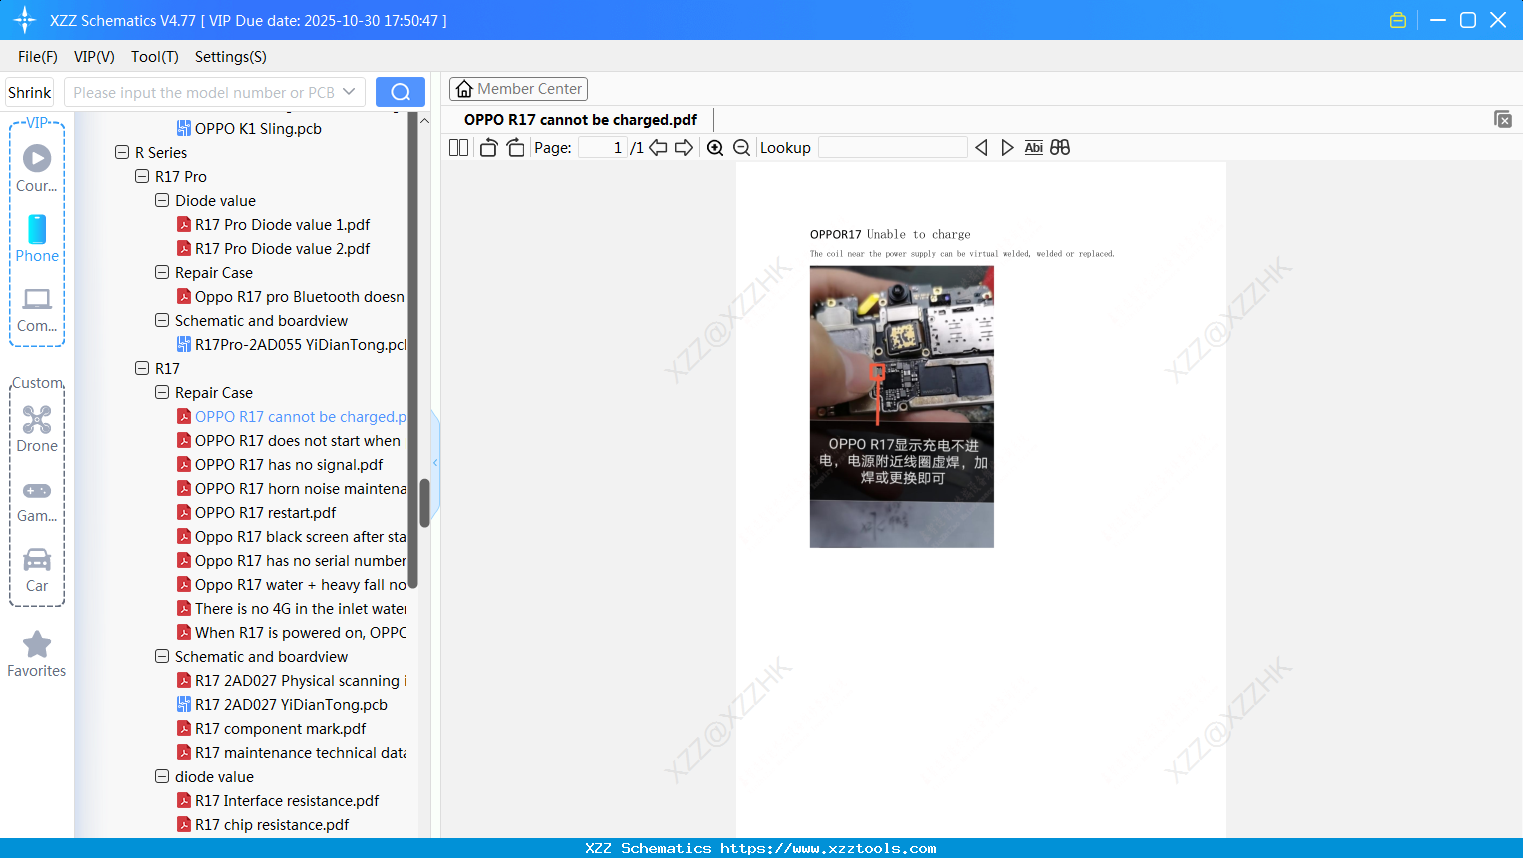Image resolution: width=1523 pixels, height=858 pixels.
Task: Go to the previous PDF page arrow
Action: [x=658, y=148]
